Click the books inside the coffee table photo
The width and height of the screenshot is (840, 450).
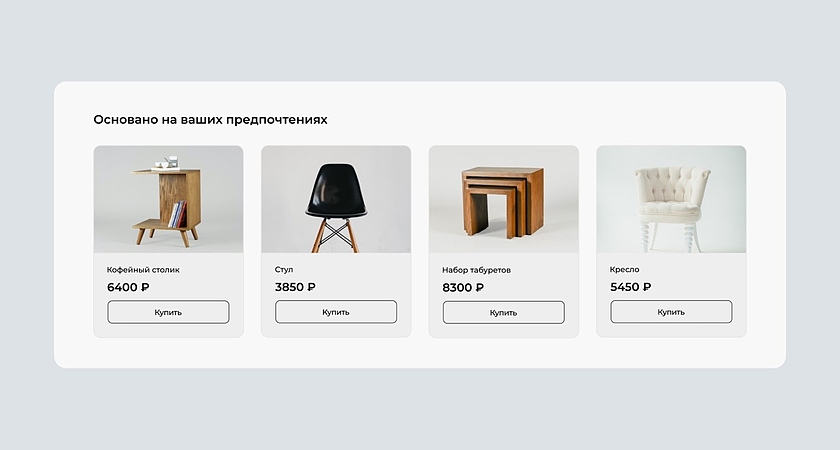click(177, 214)
